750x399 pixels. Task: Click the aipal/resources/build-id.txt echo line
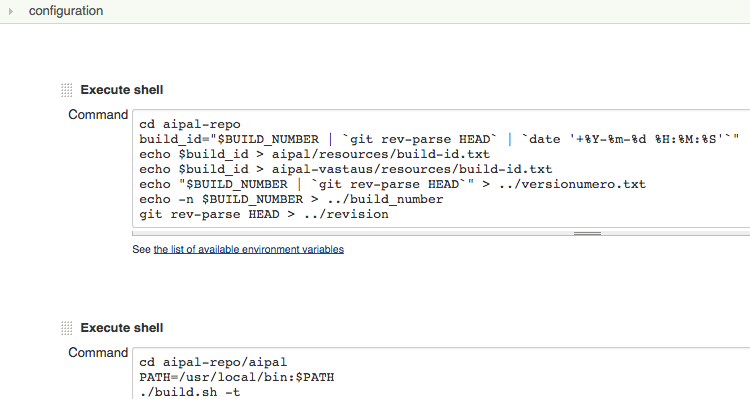click(x=314, y=154)
